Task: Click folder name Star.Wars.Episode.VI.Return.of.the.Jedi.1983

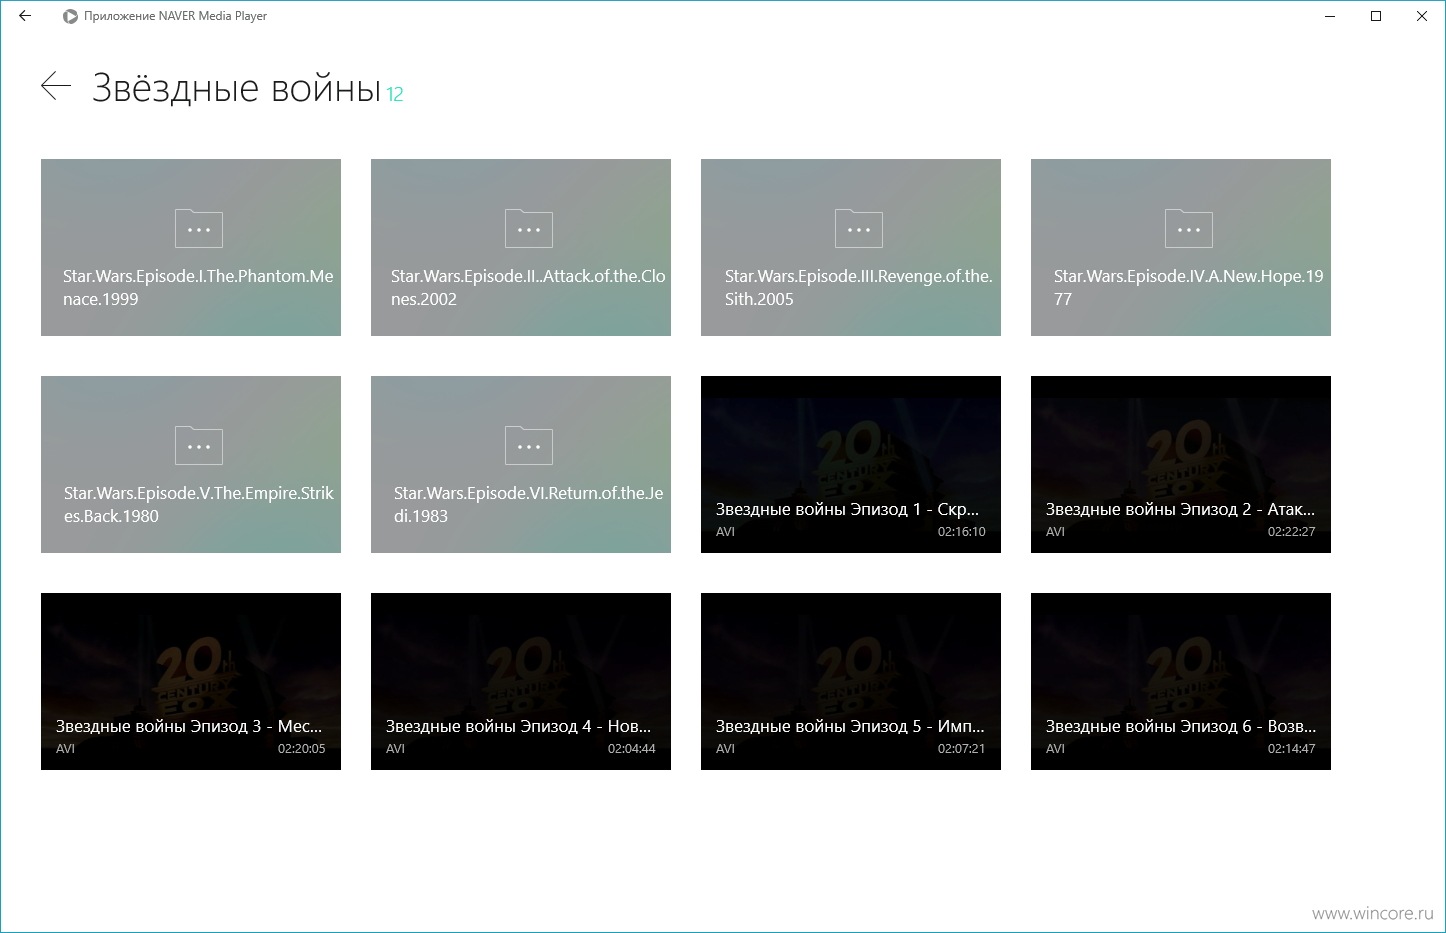Action: coord(528,504)
